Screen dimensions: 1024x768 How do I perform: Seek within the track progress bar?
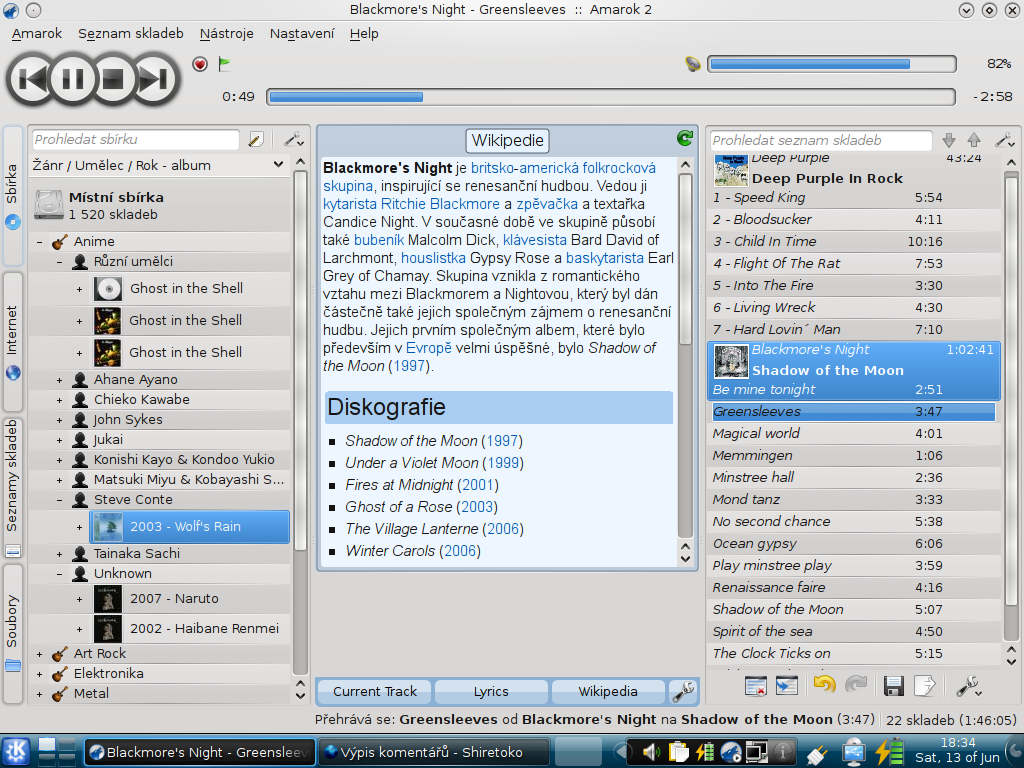(611, 97)
